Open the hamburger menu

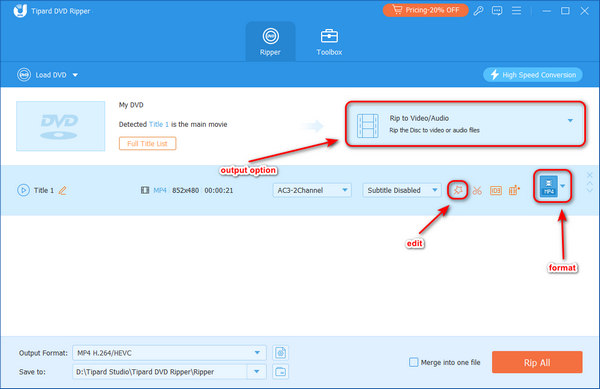pyautogui.click(x=516, y=11)
